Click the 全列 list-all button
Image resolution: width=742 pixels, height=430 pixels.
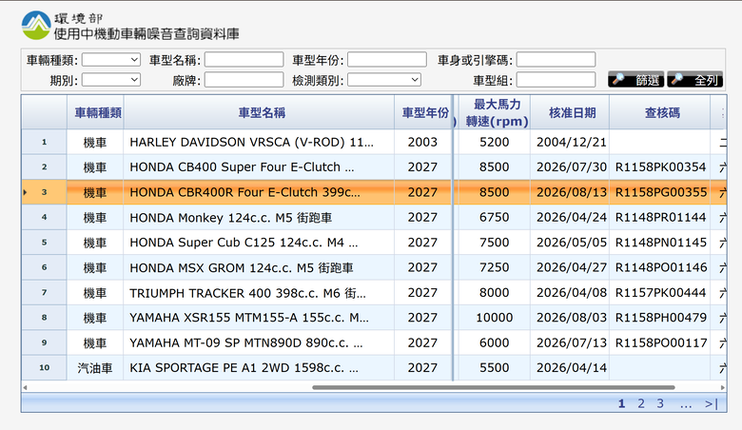[695, 79]
